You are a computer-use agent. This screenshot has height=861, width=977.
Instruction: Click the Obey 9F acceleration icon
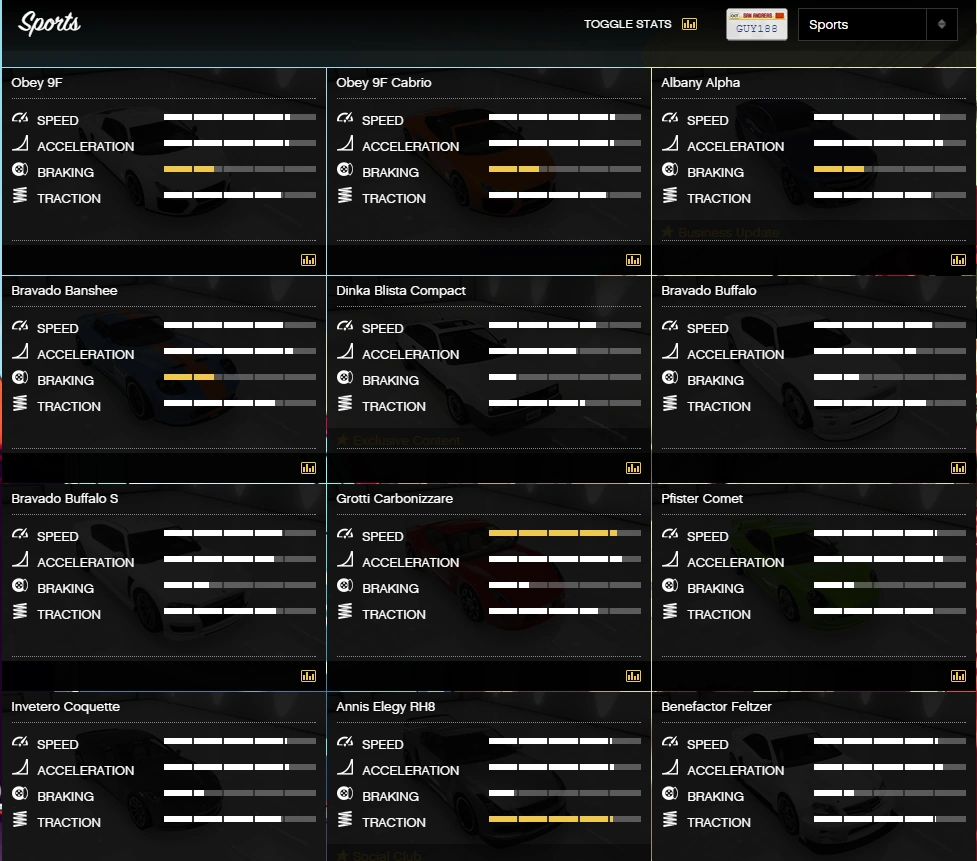click(20, 143)
